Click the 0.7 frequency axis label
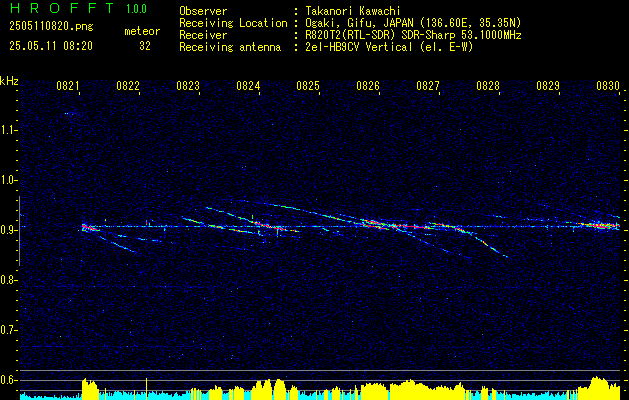Viewport: 629px width, 400px height. coord(8,330)
